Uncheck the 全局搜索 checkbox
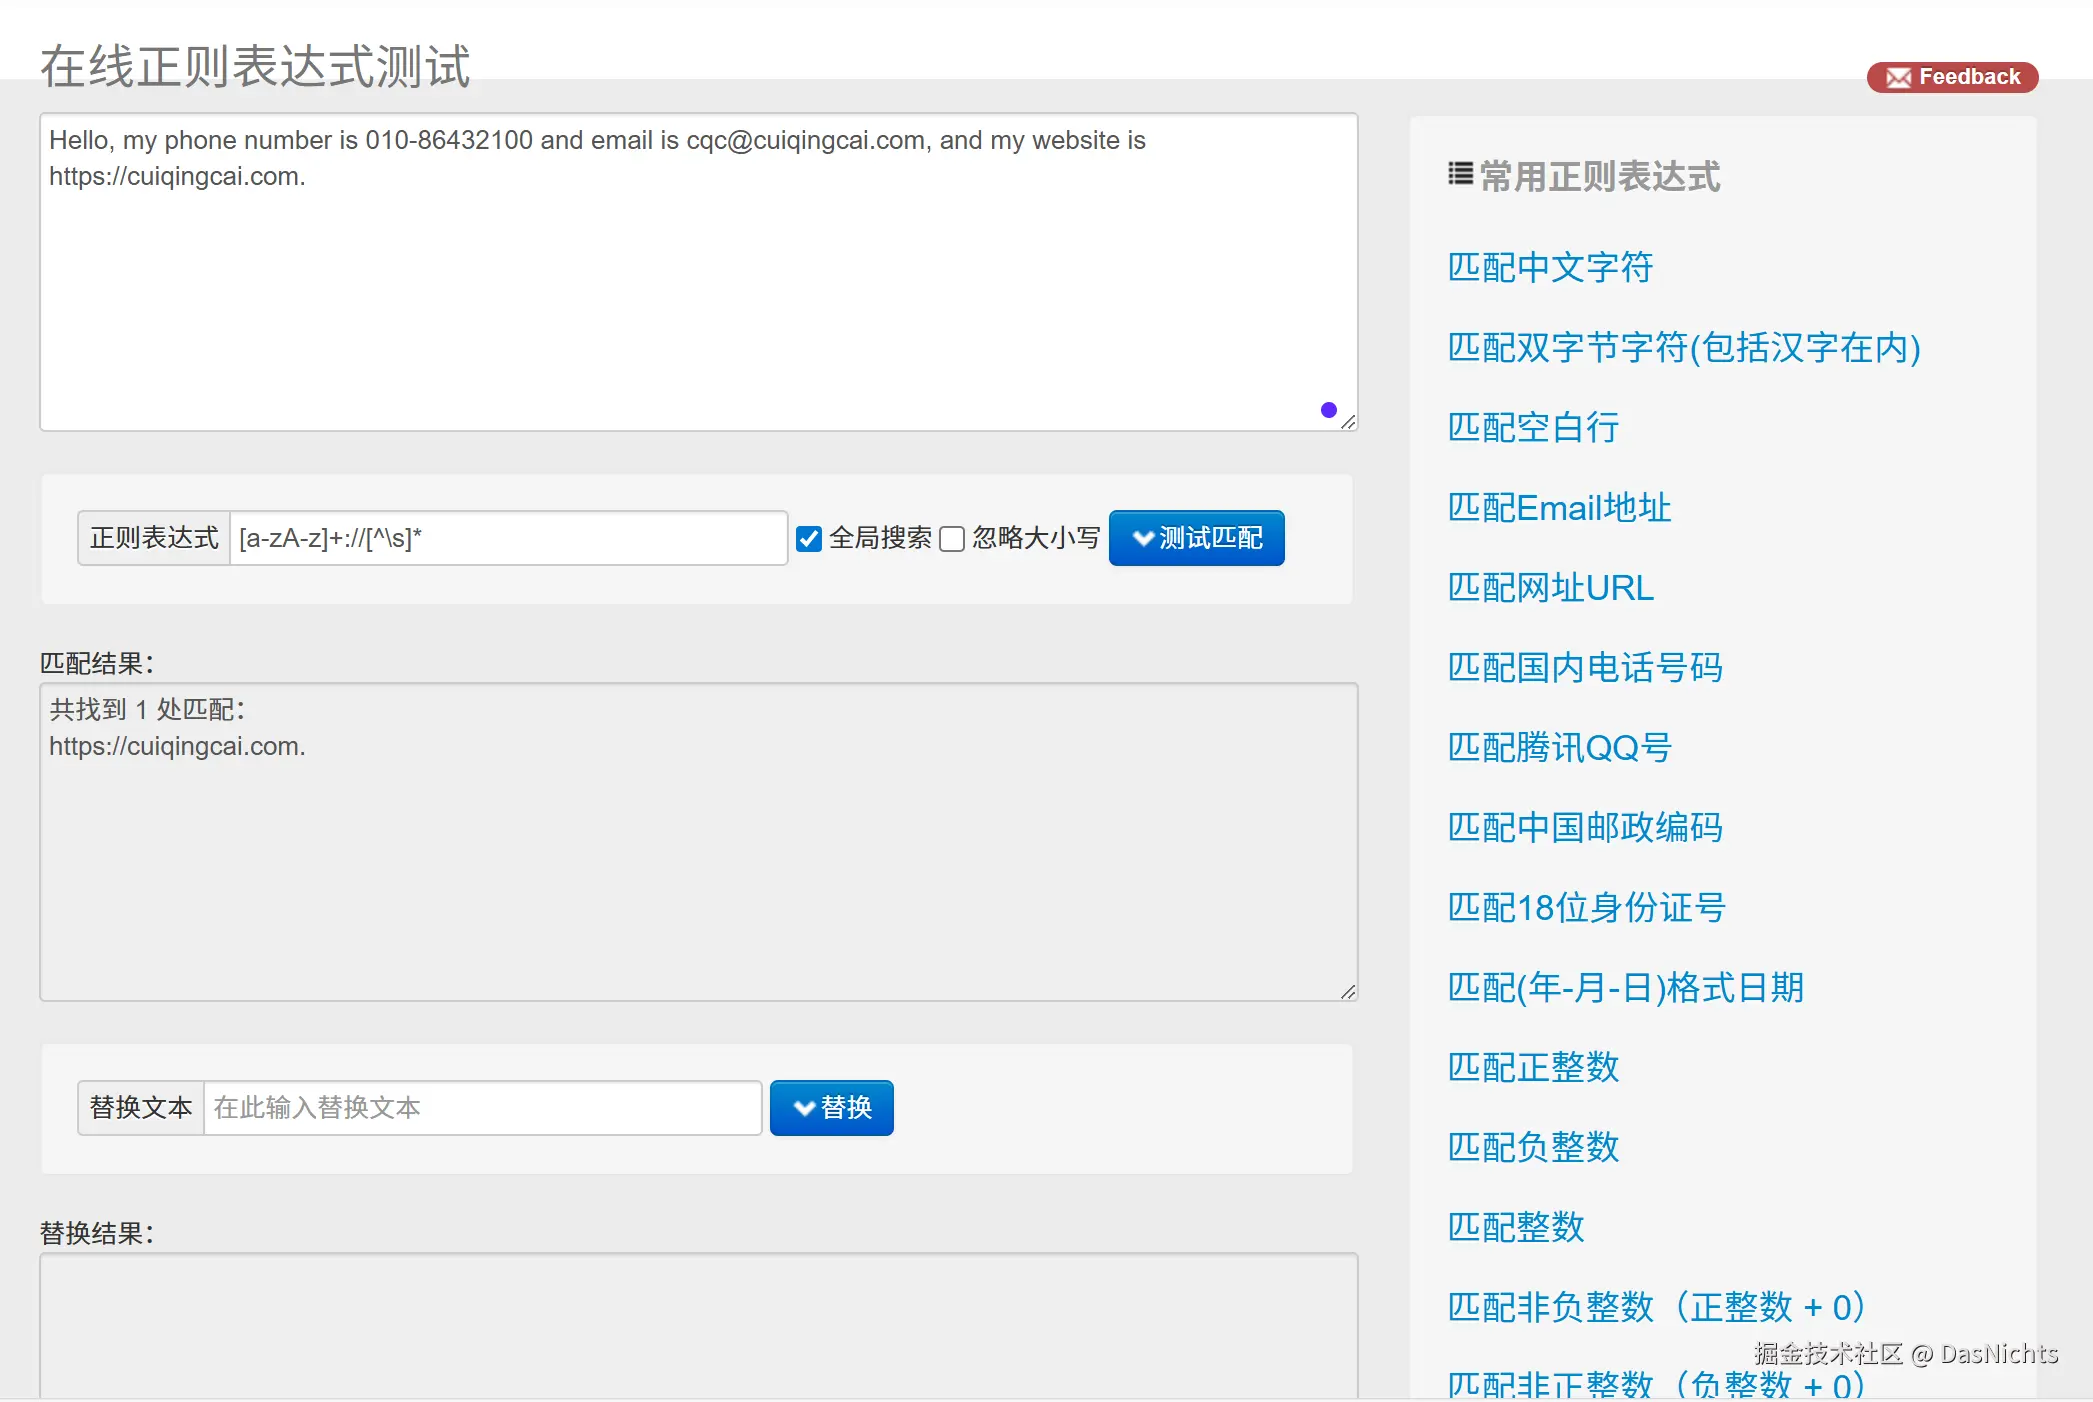This screenshot has width=2093, height=1402. coord(809,539)
